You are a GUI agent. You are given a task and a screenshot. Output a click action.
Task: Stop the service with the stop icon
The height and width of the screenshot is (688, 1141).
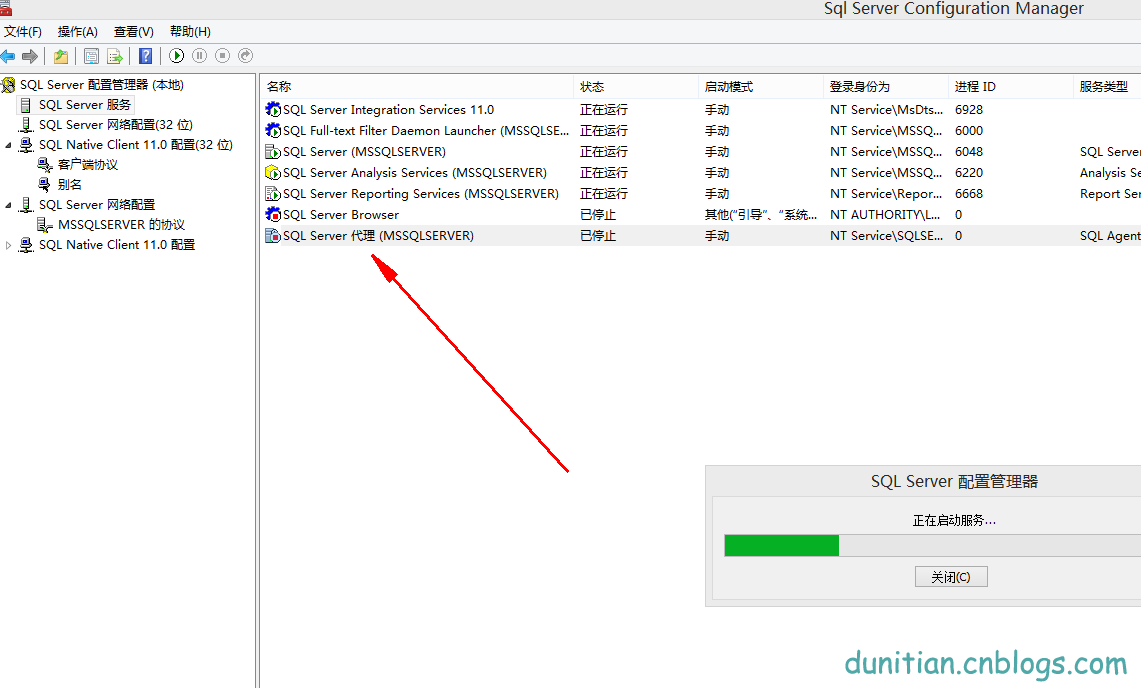pyautogui.click(x=223, y=55)
